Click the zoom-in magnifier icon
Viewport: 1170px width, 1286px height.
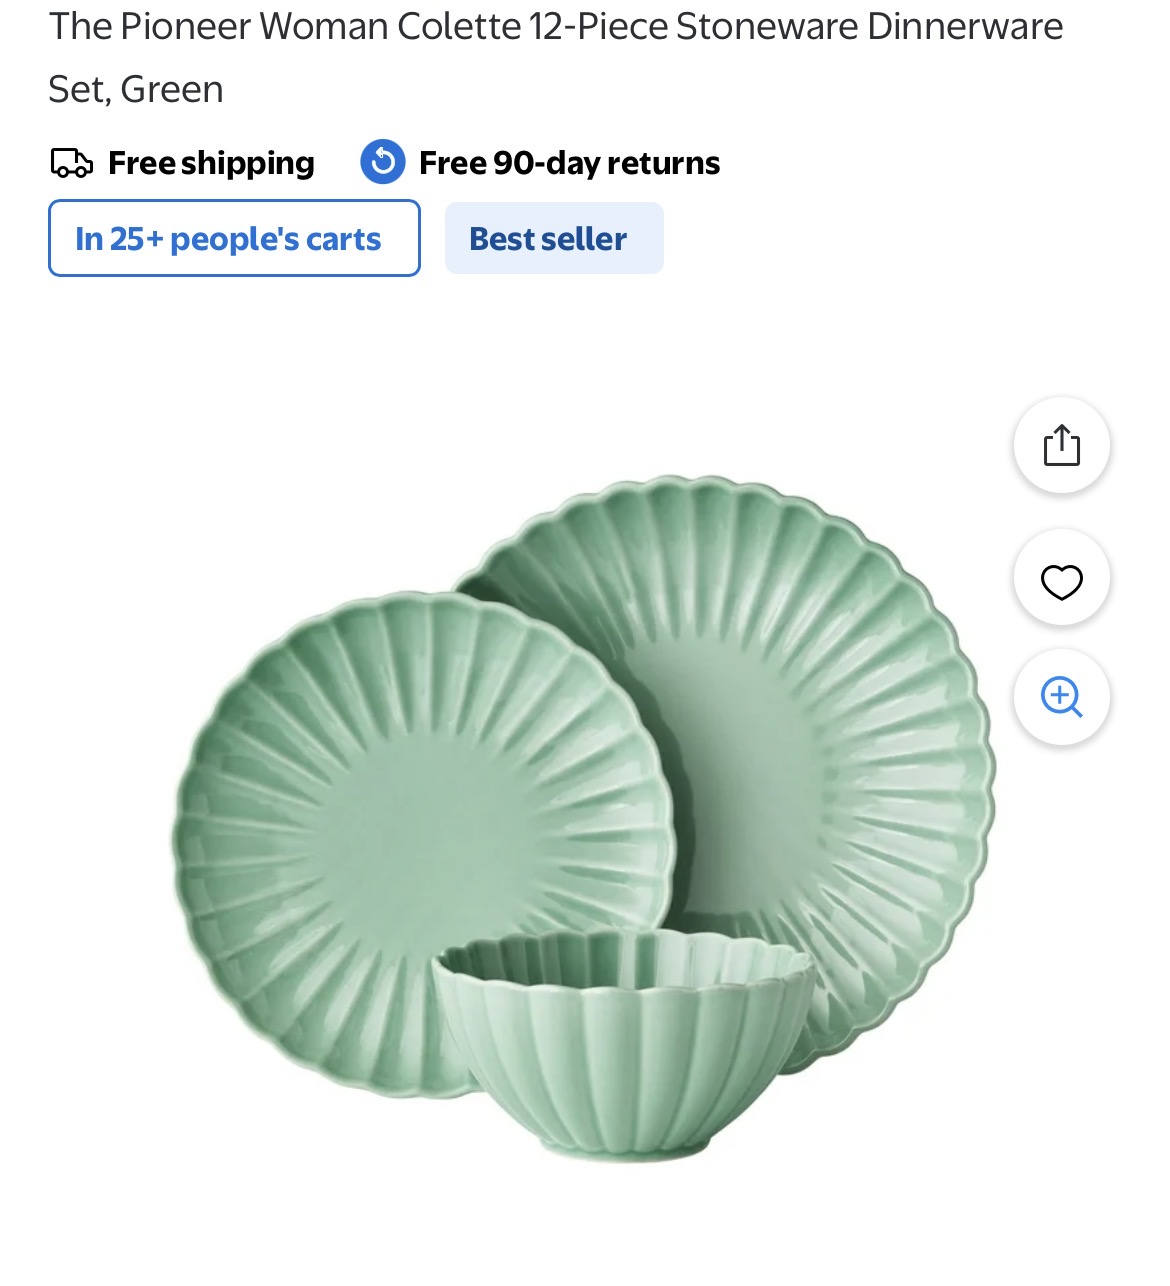pos(1061,697)
